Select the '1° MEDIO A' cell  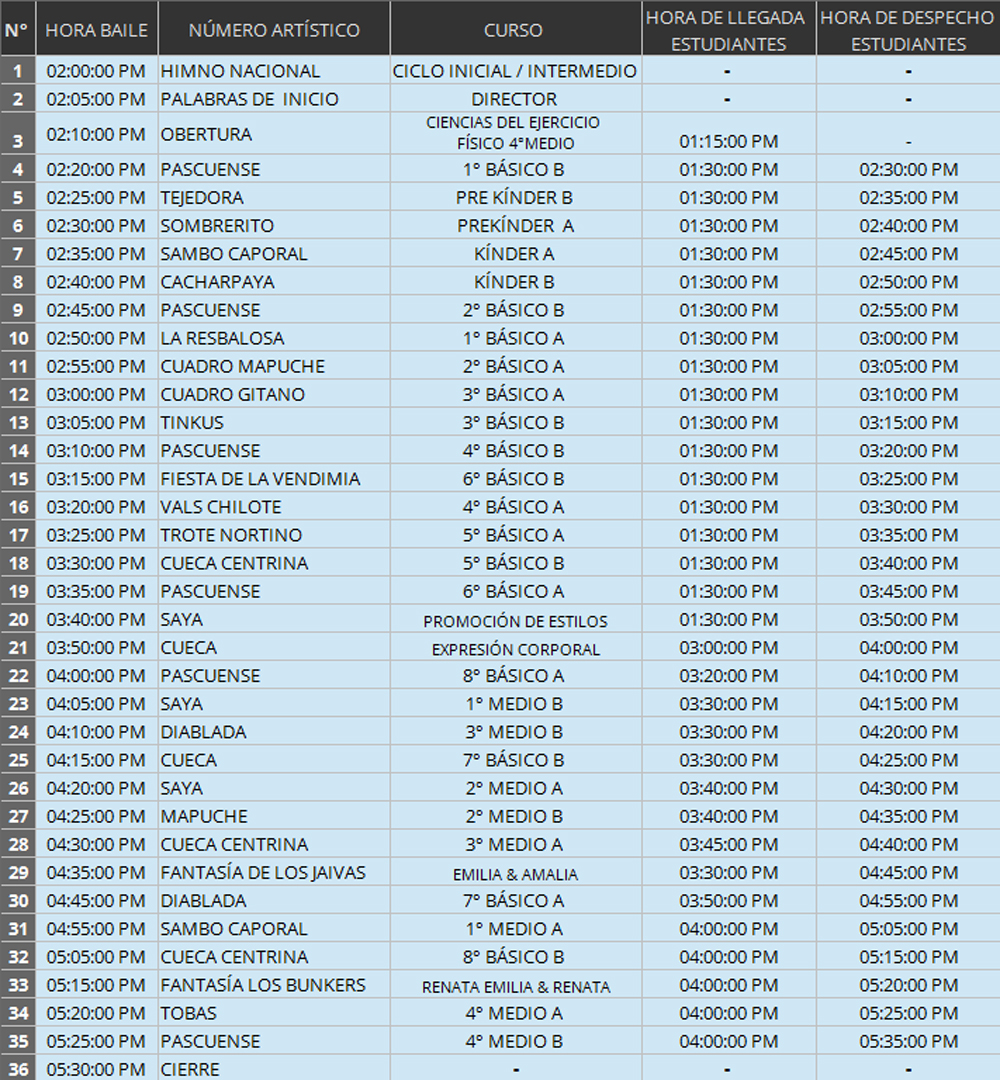click(516, 928)
